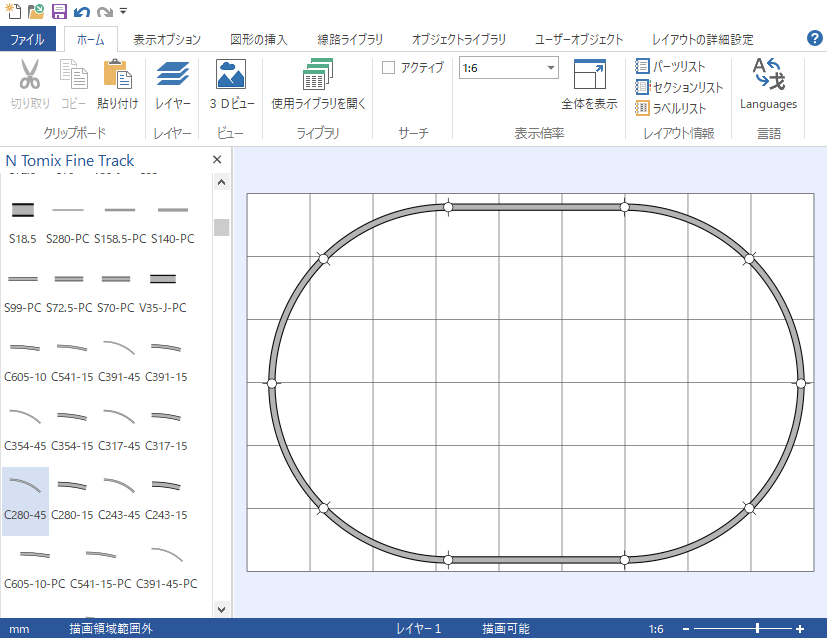This screenshot has width=827, height=638.
Task: Toggle the アクティブ checkbox
Action: [x=388, y=67]
